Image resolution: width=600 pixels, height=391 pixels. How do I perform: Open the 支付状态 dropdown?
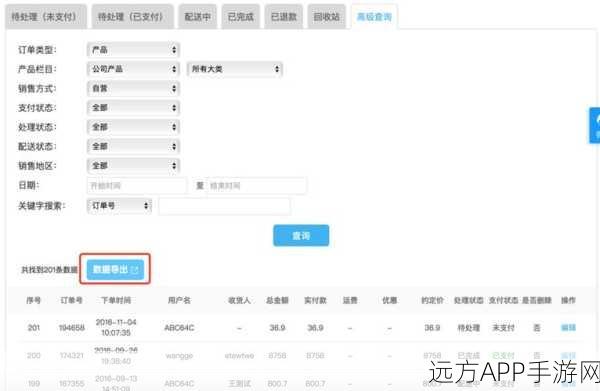[x=133, y=108]
